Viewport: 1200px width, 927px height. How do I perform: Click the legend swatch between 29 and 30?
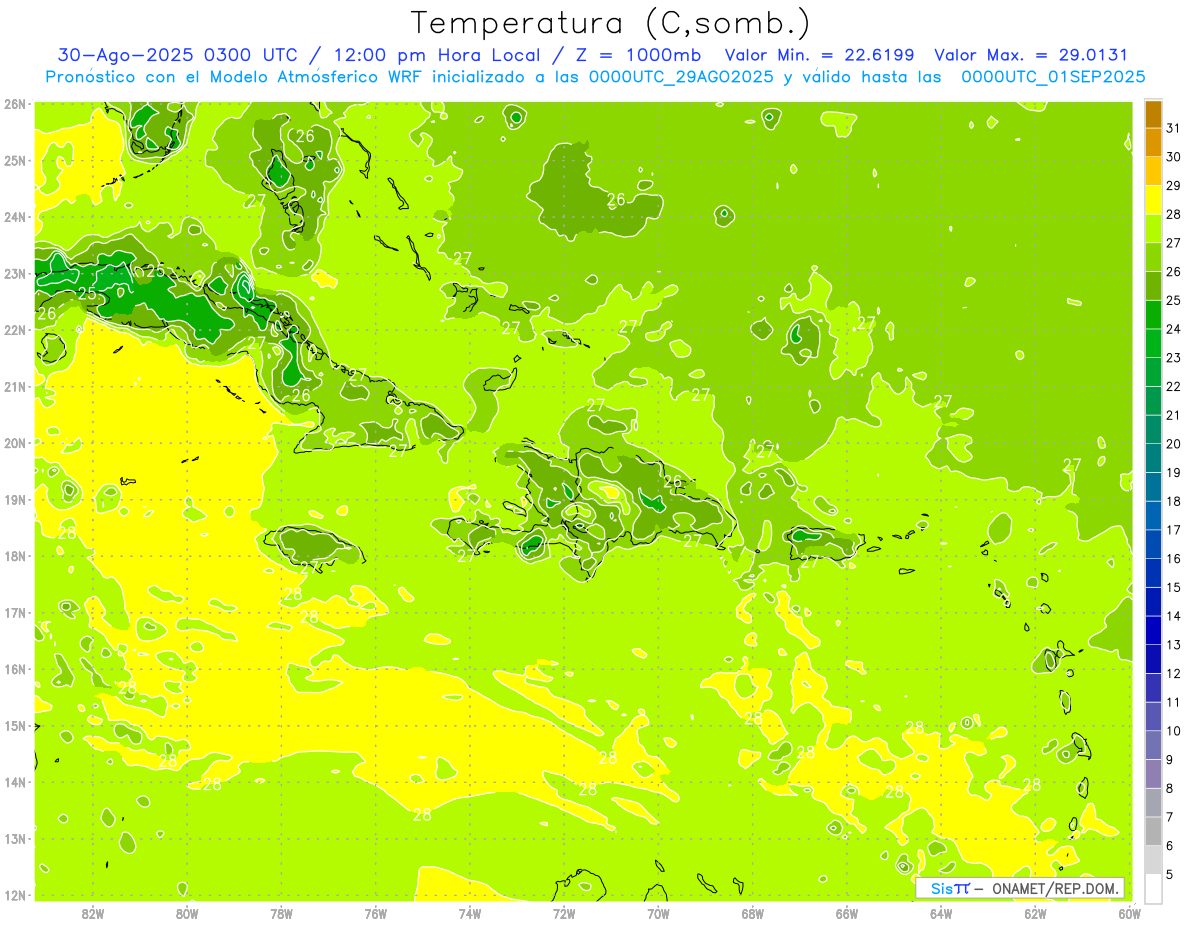click(1153, 172)
